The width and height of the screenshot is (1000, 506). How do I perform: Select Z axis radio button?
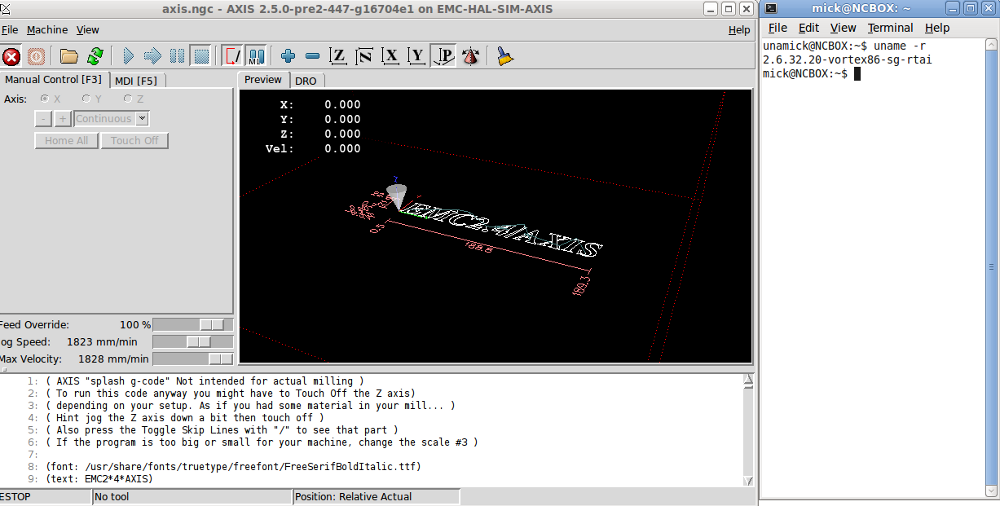click(x=128, y=98)
